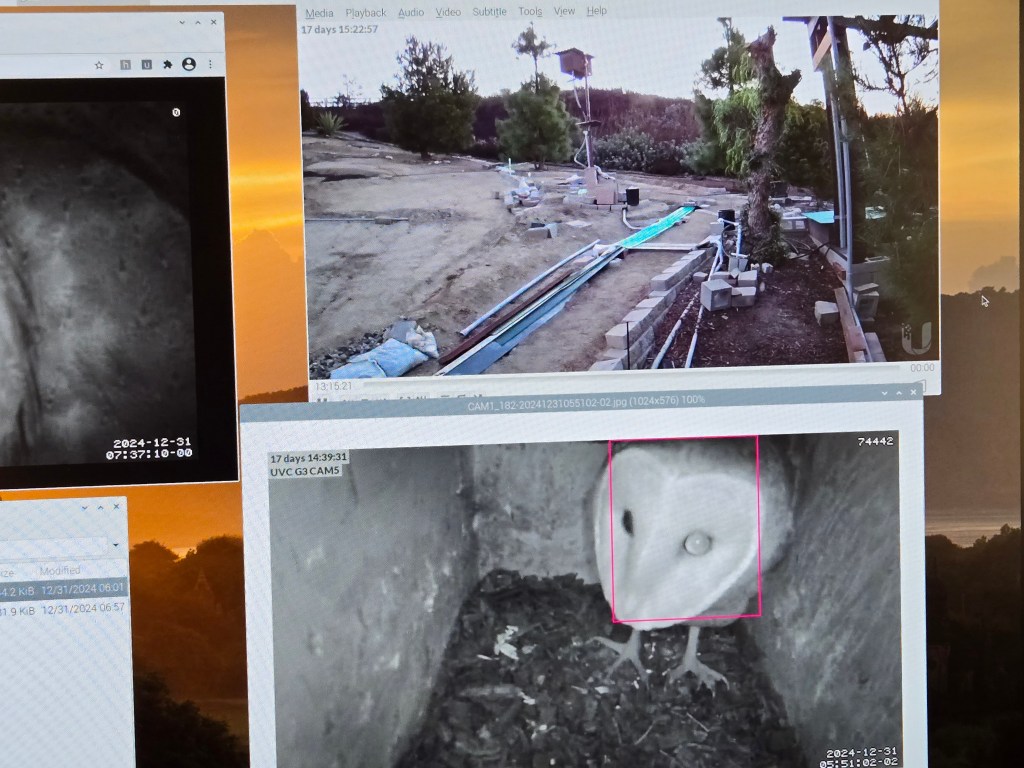The image size is (1024, 768).
Task: Open the View menu
Action: (x=564, y=11)
